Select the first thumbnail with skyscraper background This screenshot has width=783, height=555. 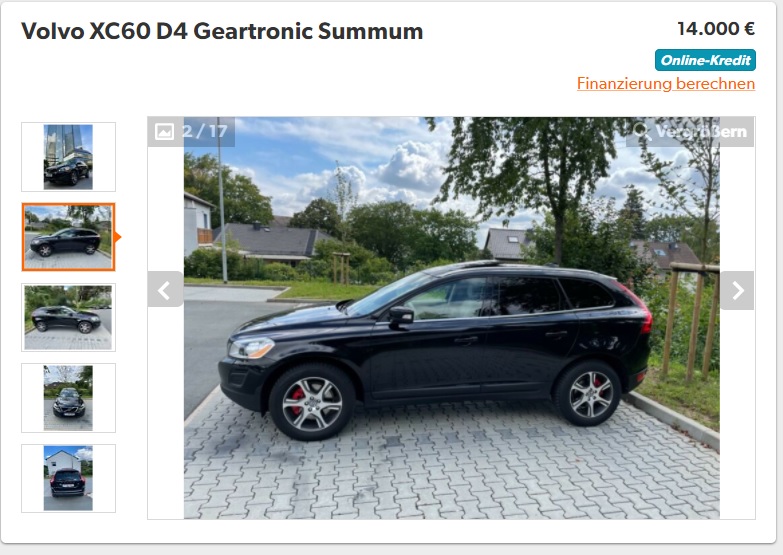coord(68,157)
